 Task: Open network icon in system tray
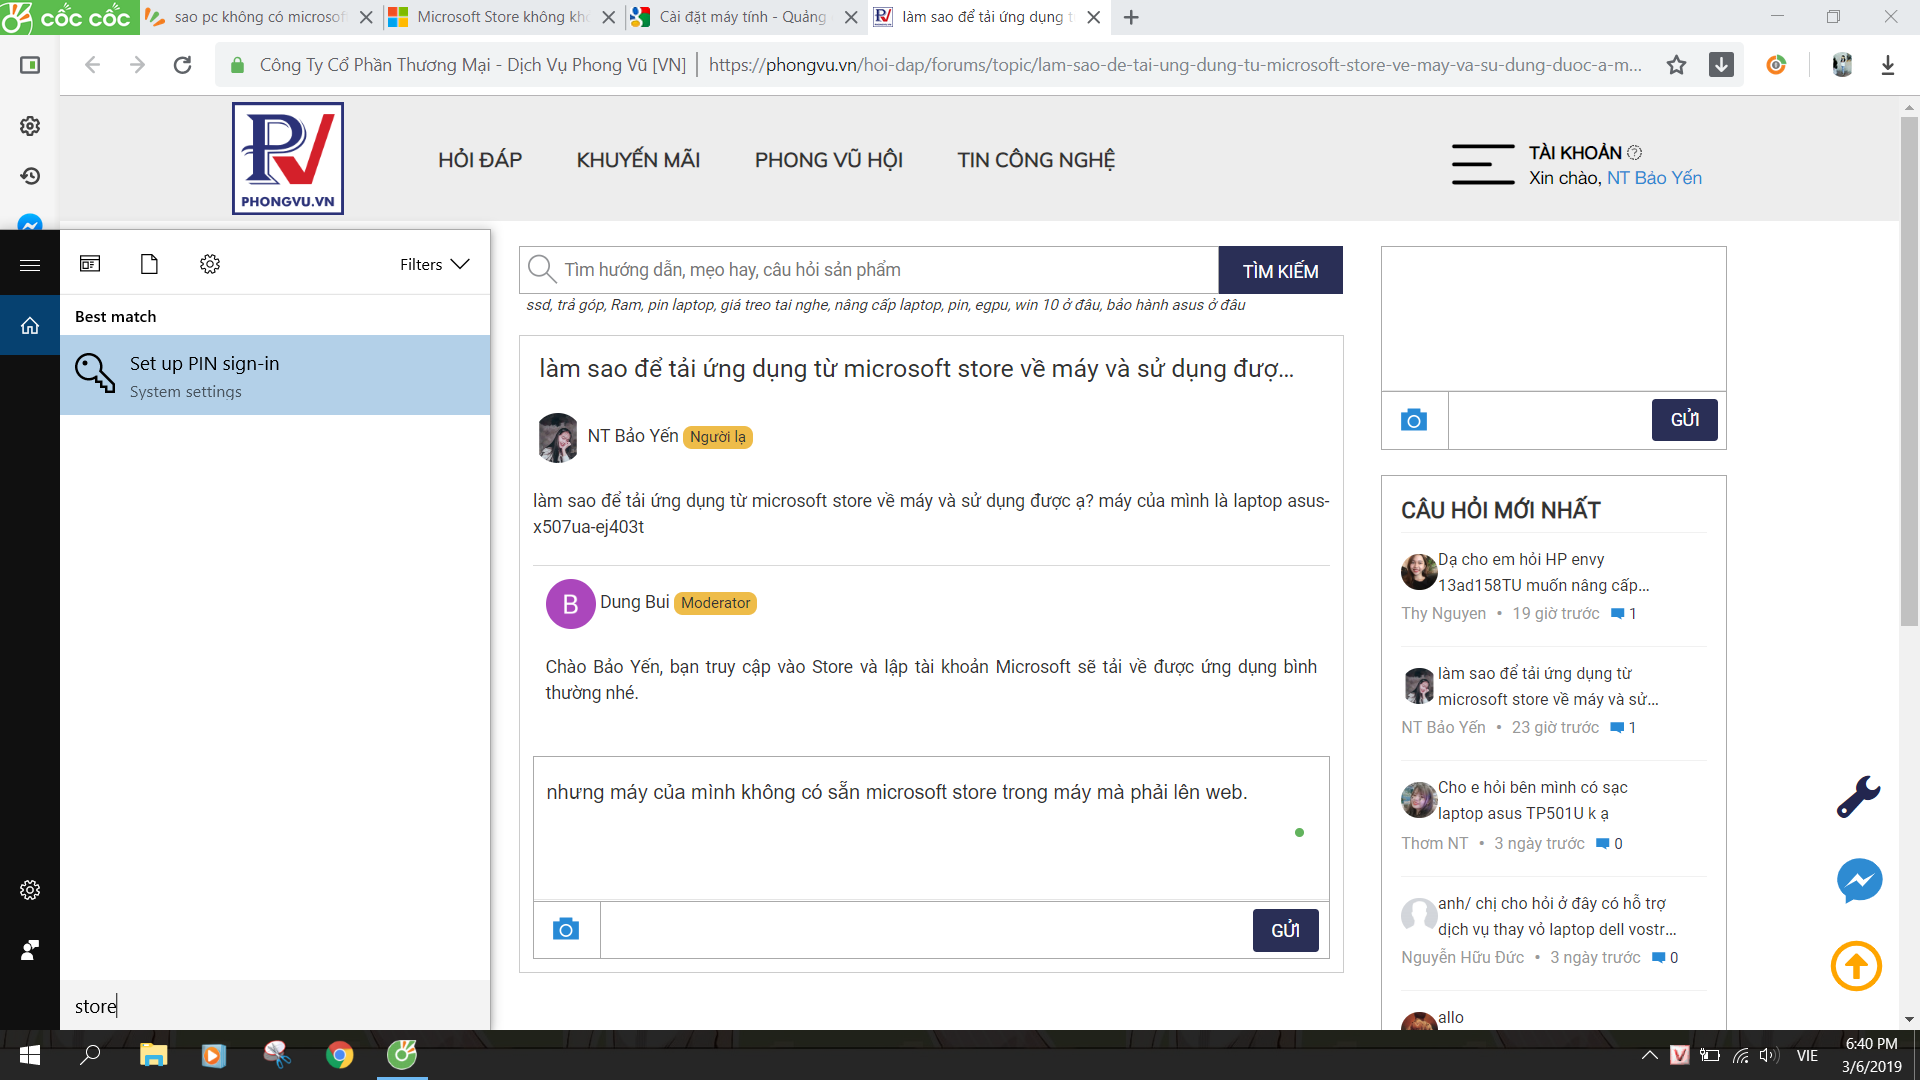click(1740, 1055)
